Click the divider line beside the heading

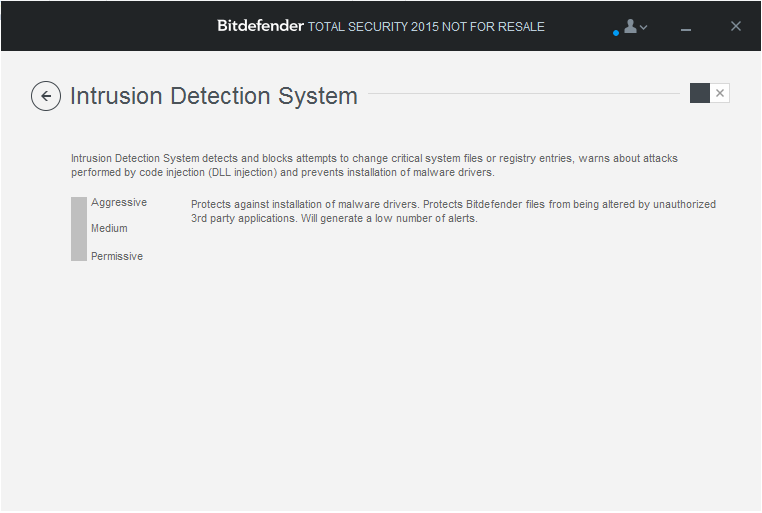[x=524, y=93]
